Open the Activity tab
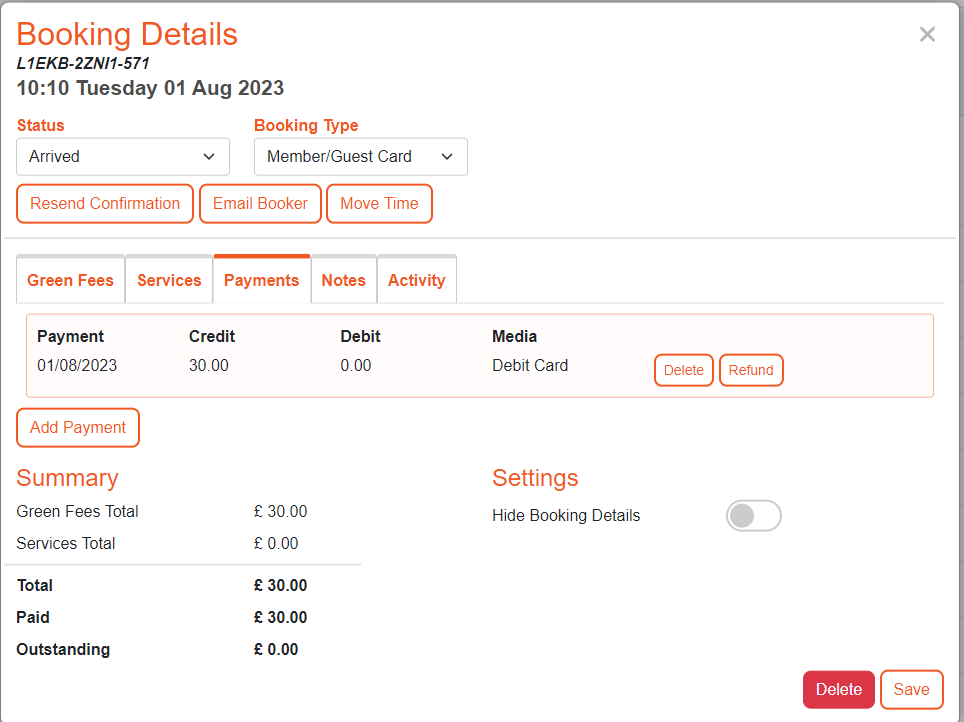 pos(416,280)
